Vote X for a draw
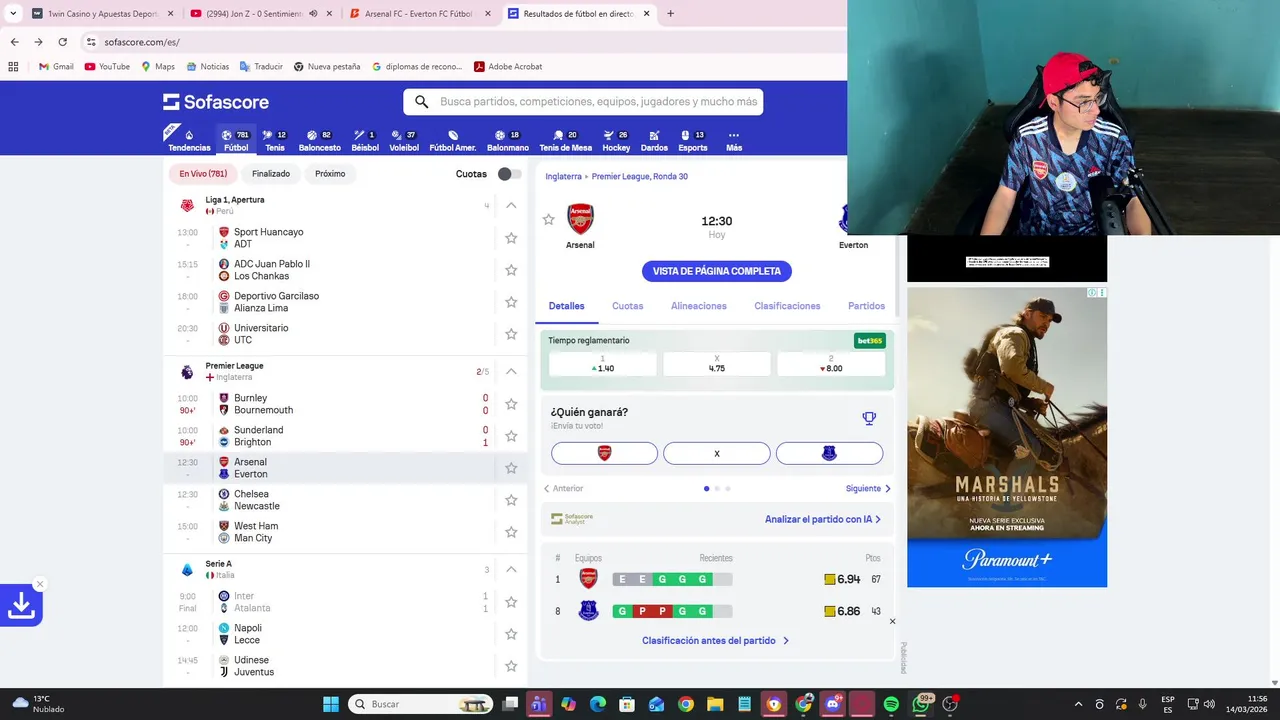Image resolution: width=1280 pixels, height=720 pixels. (717, 453)
